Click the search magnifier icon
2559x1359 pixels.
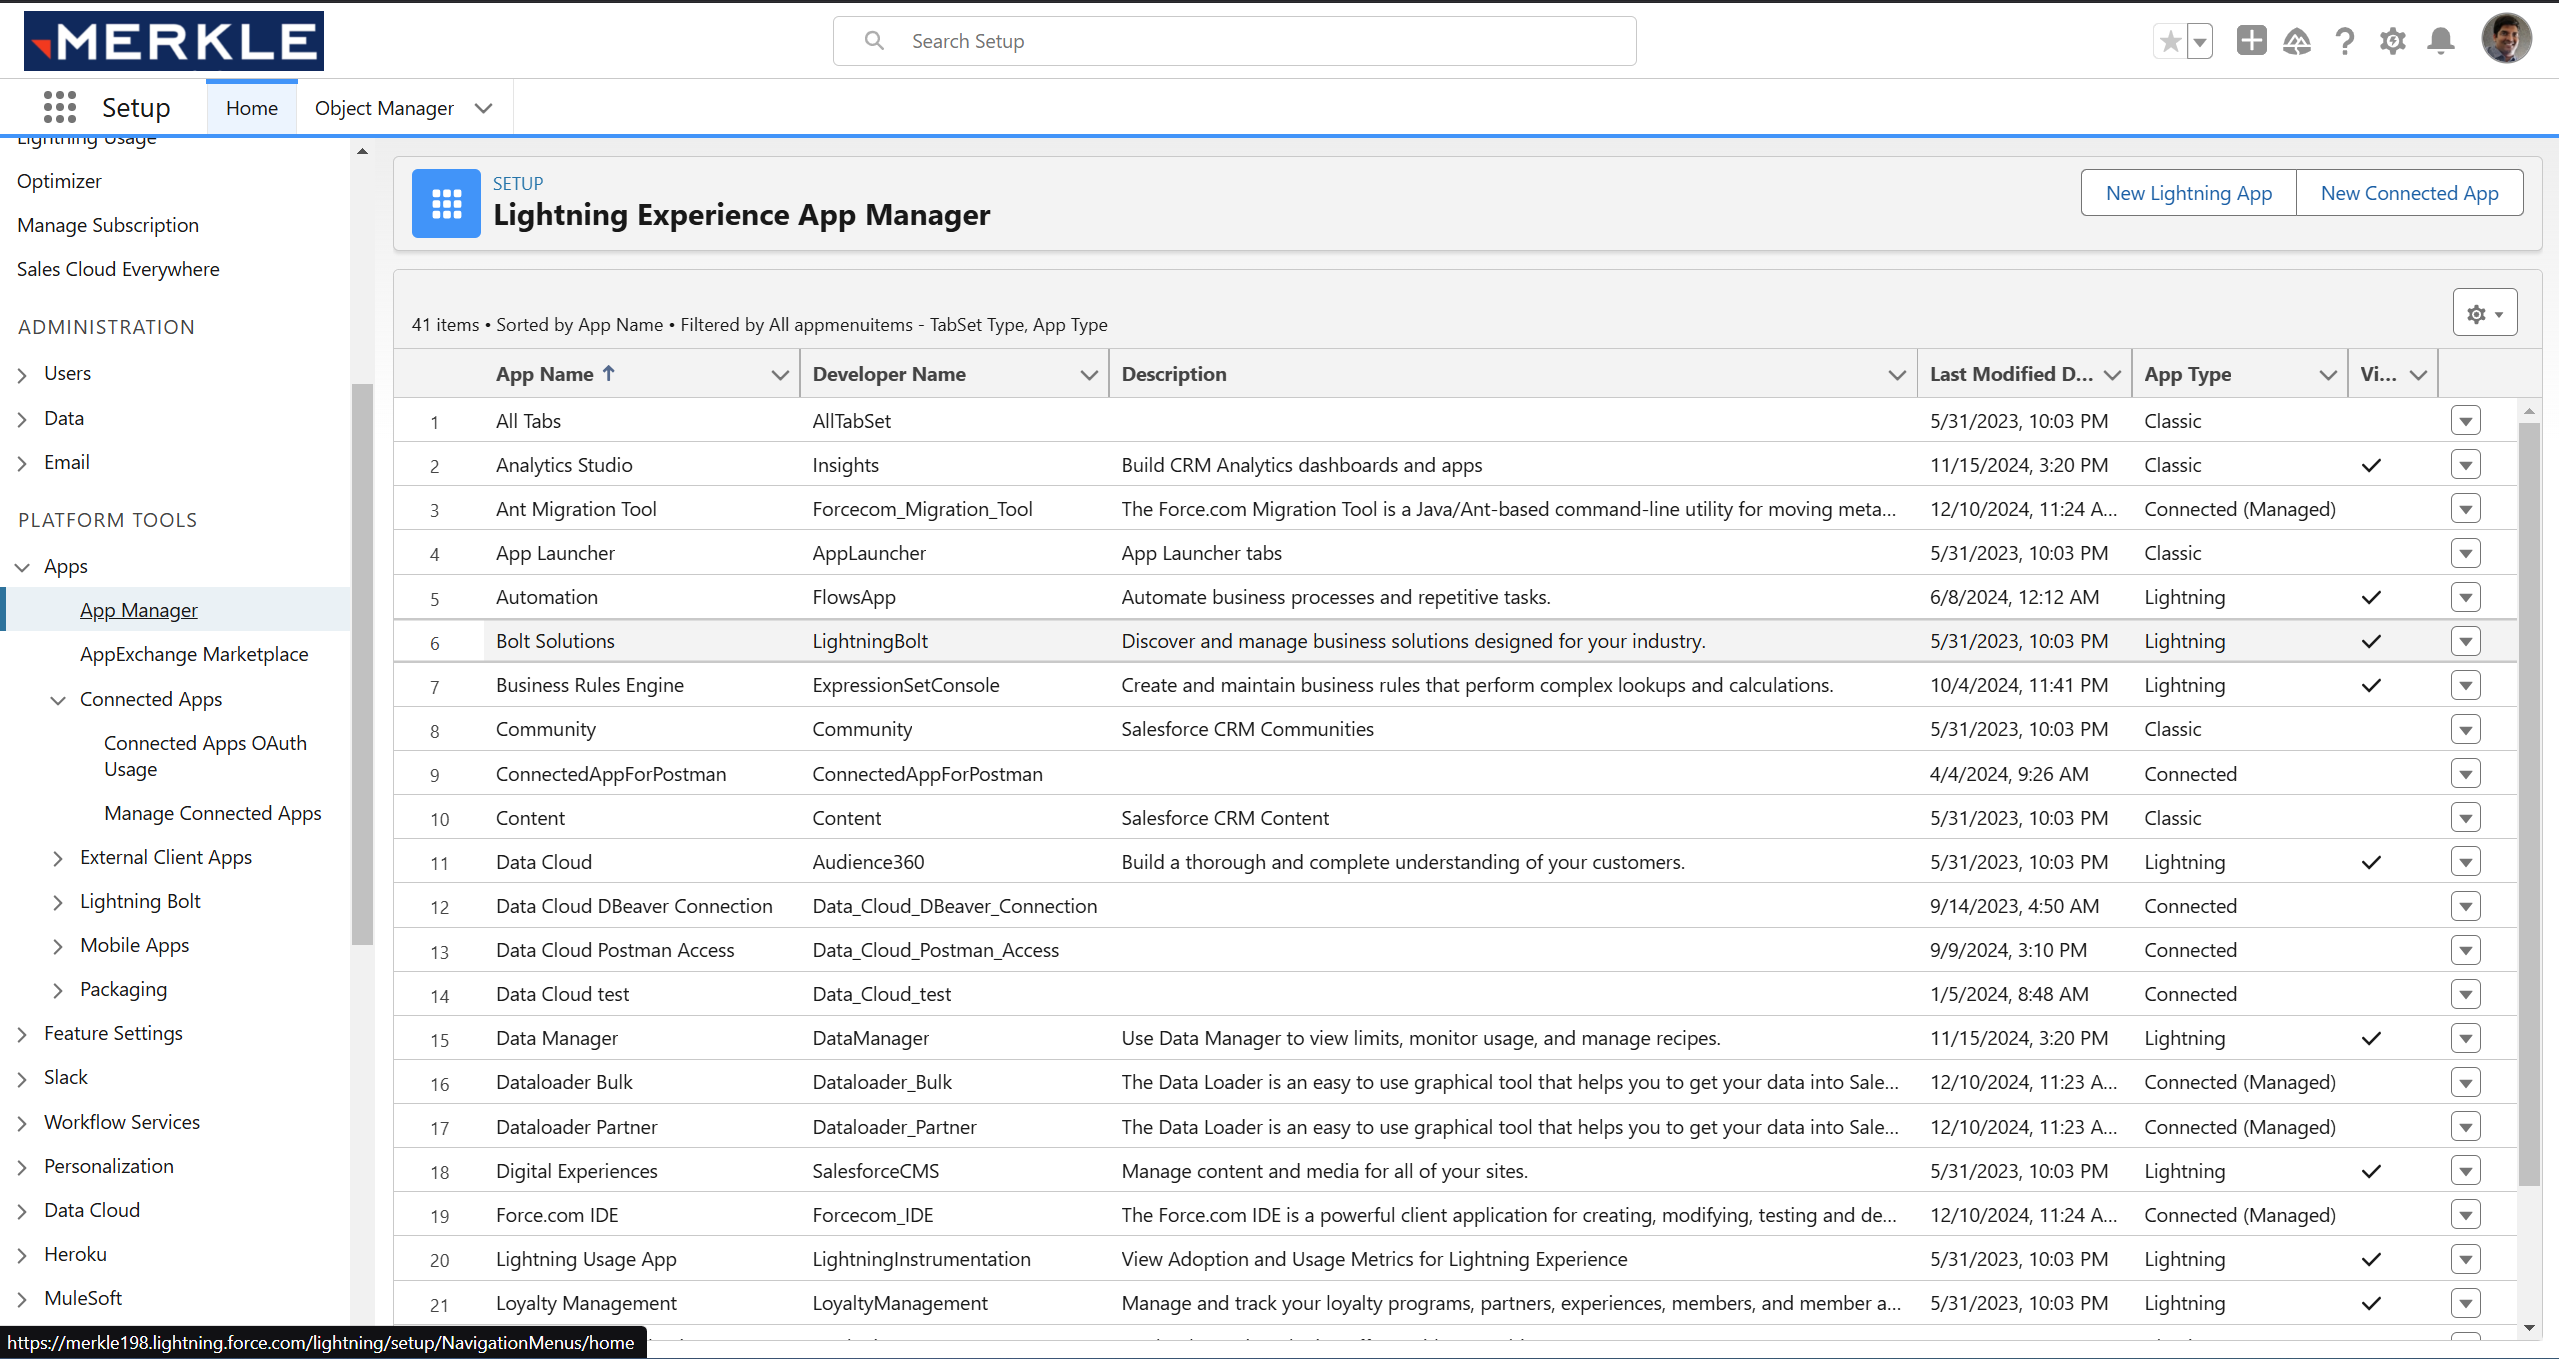[x=874, y=41]
